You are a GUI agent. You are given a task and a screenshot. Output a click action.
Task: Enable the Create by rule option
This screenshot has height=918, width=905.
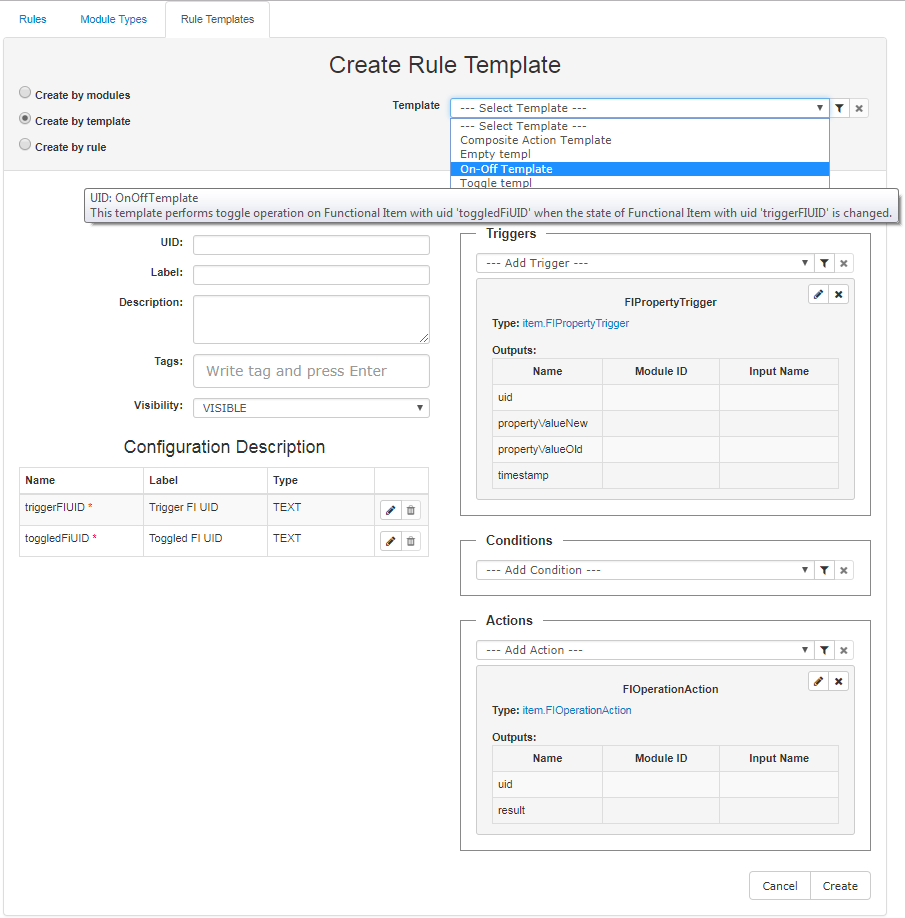point(24,146)
